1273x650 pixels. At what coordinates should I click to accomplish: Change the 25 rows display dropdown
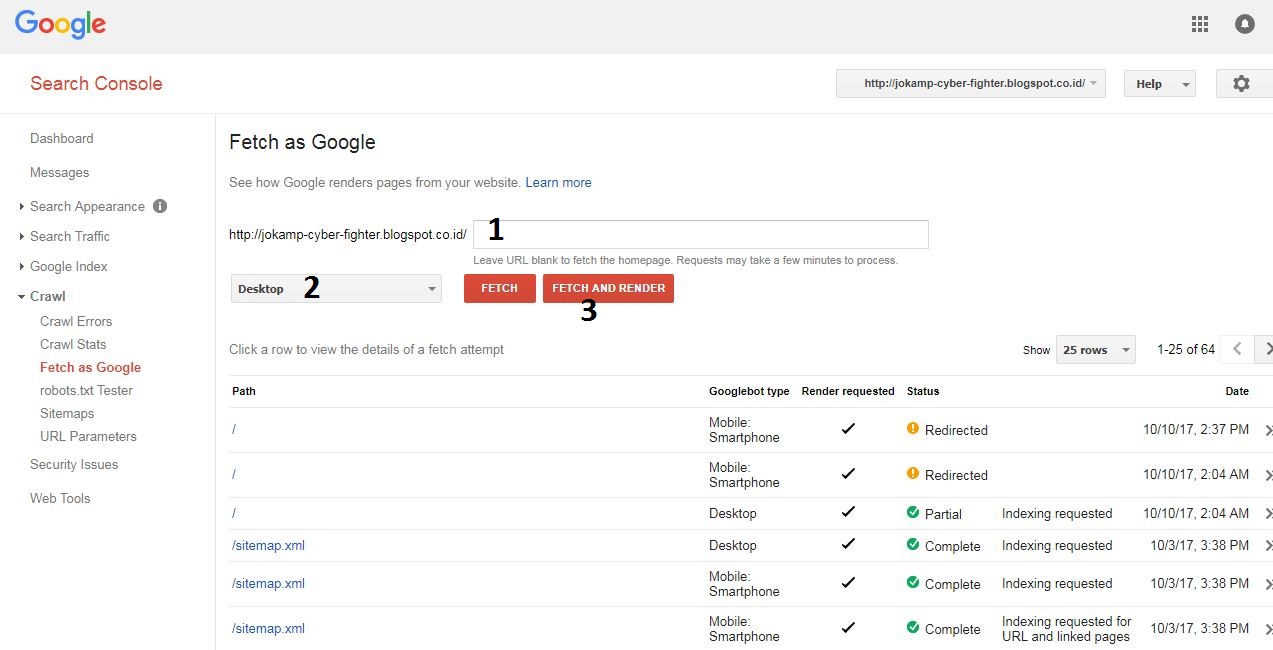pyautogui.click(x=1097, y=350)
